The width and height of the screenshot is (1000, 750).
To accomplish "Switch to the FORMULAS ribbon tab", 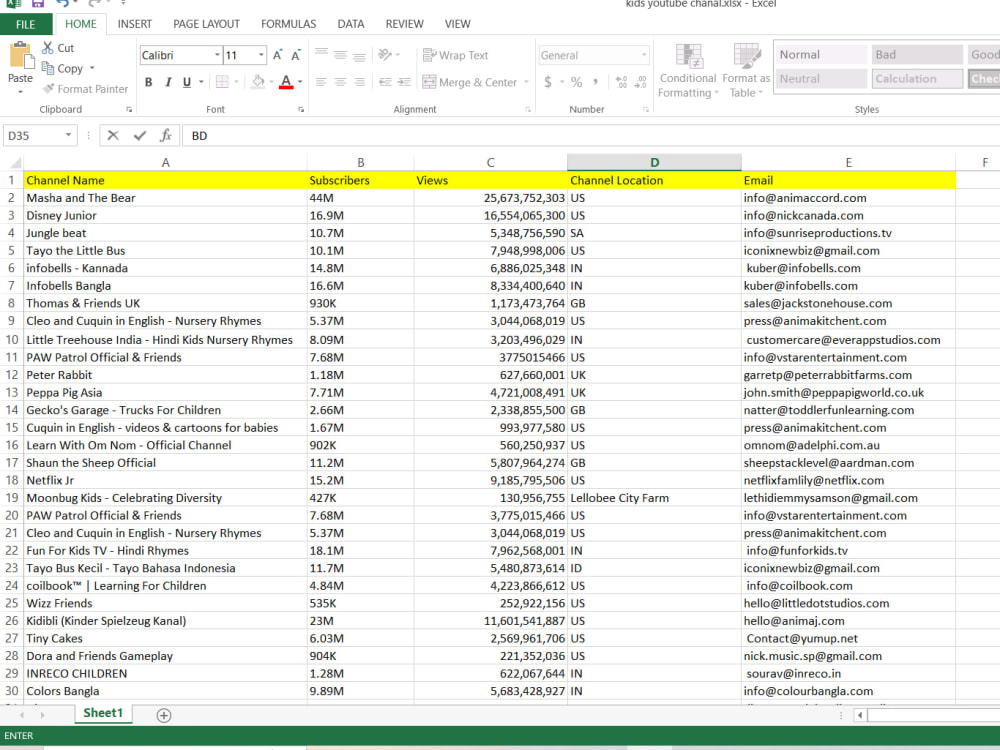I will pyautogui.click(x=288, y=24).
